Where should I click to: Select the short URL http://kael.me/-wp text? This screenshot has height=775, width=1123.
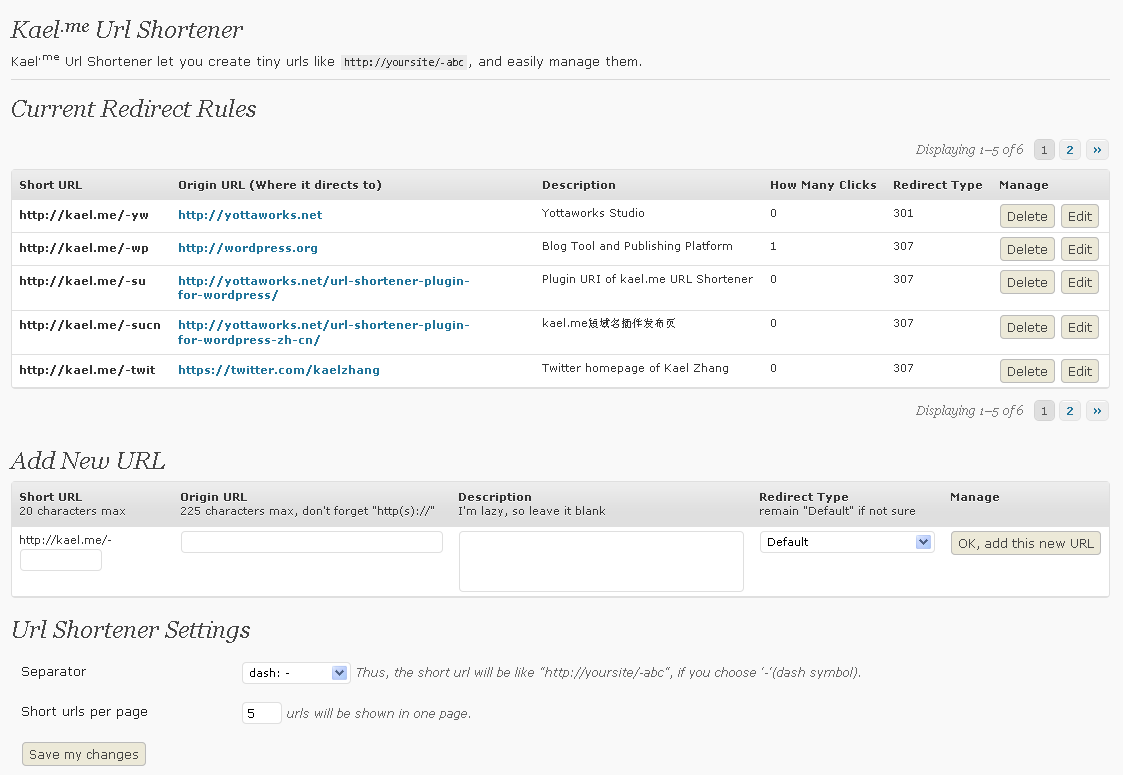84,248
